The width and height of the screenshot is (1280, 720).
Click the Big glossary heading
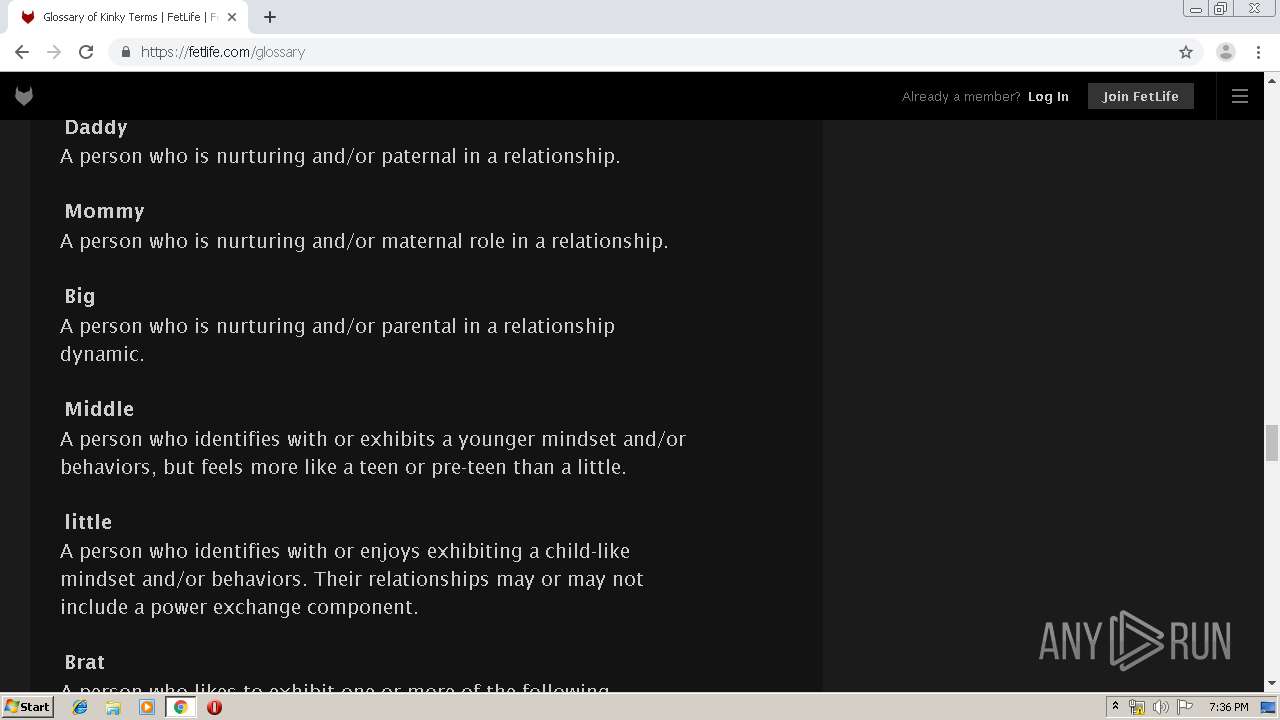pos(80,296)
